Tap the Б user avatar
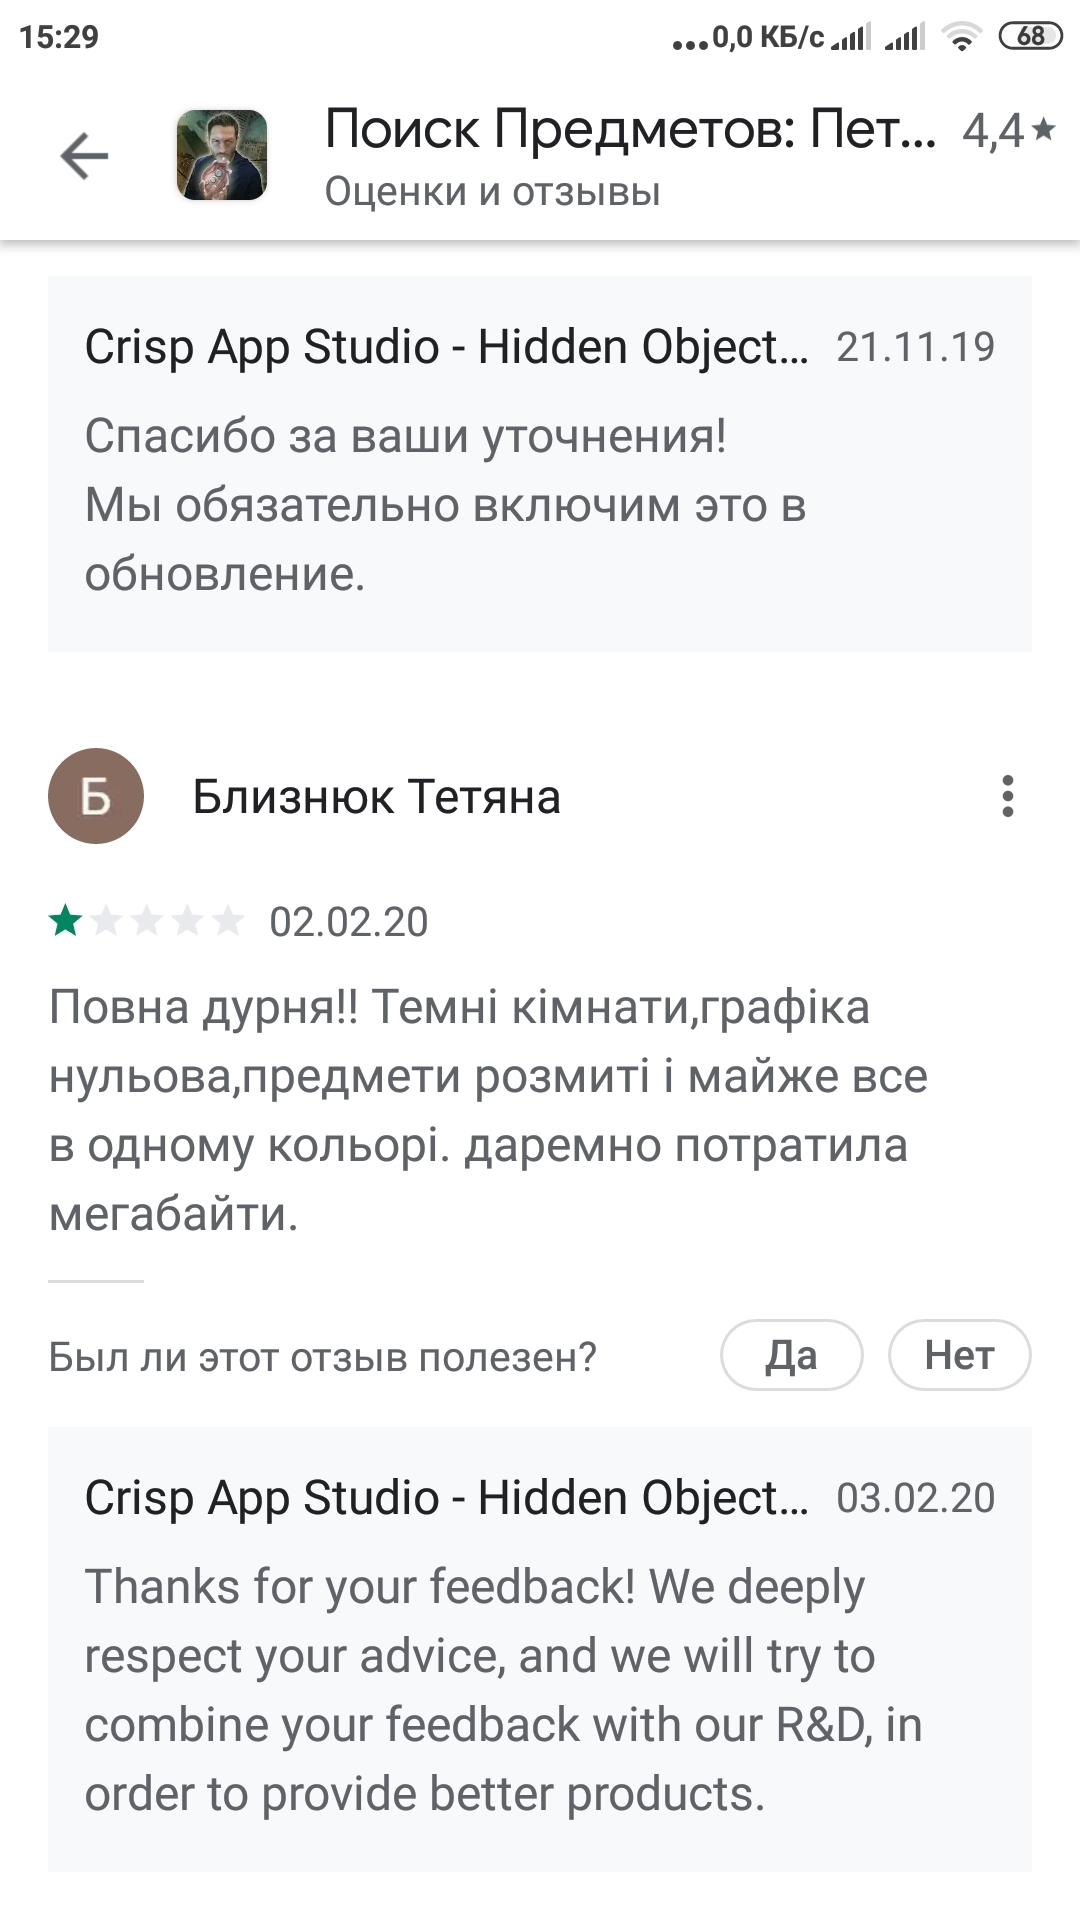This screenshot has height=1920, width=1080. click(96, 796)
